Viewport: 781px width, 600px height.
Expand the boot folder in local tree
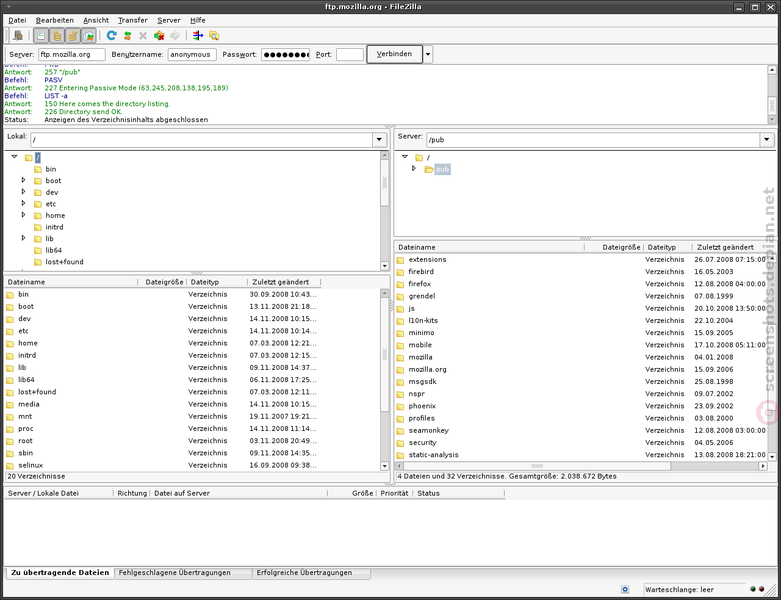tap(23, 180)
